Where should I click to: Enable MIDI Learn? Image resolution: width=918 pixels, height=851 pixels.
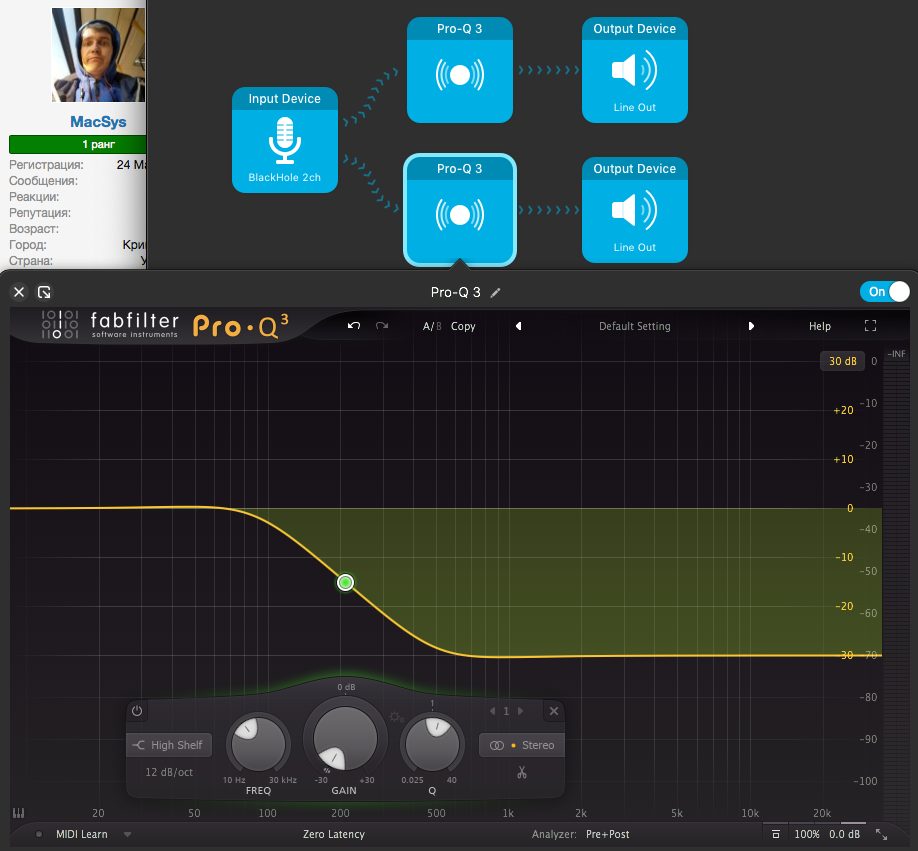(82, 834)
